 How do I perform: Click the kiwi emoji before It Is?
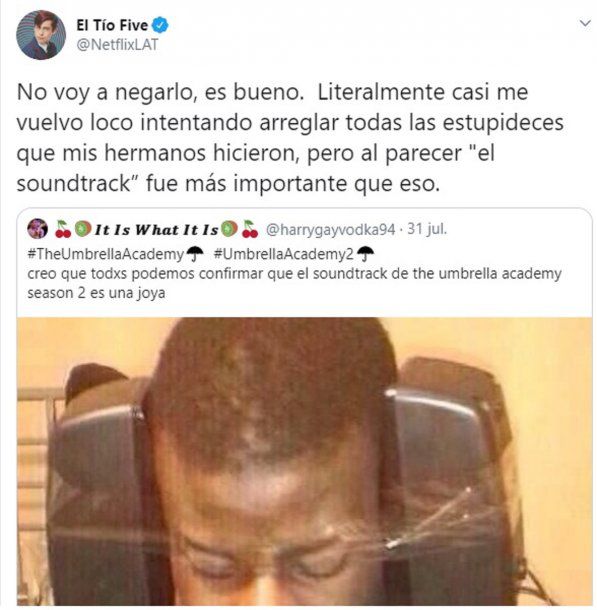tap(83, 229)
